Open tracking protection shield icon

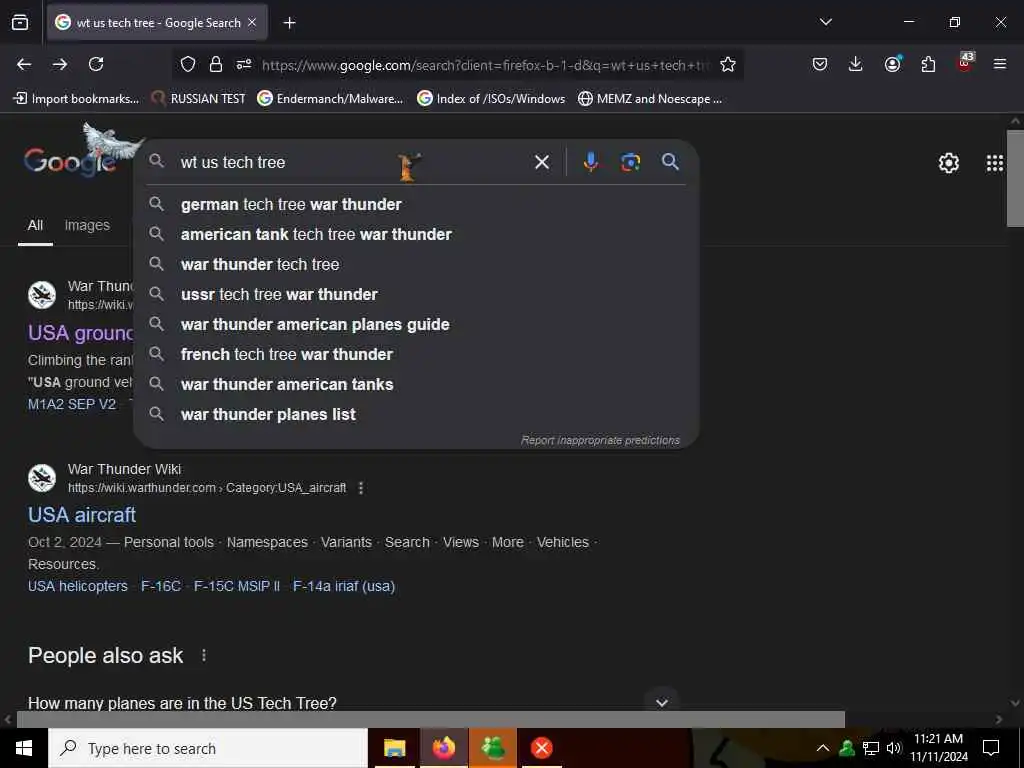(x=188, y=64)
